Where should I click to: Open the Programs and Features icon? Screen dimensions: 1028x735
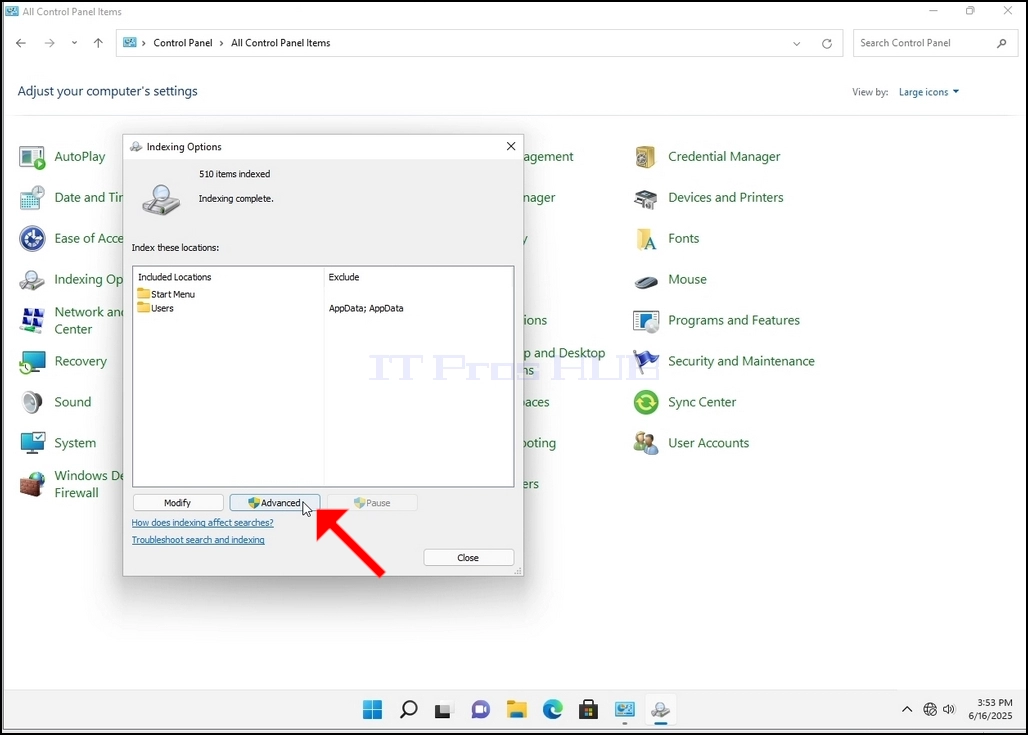(646, 321)
